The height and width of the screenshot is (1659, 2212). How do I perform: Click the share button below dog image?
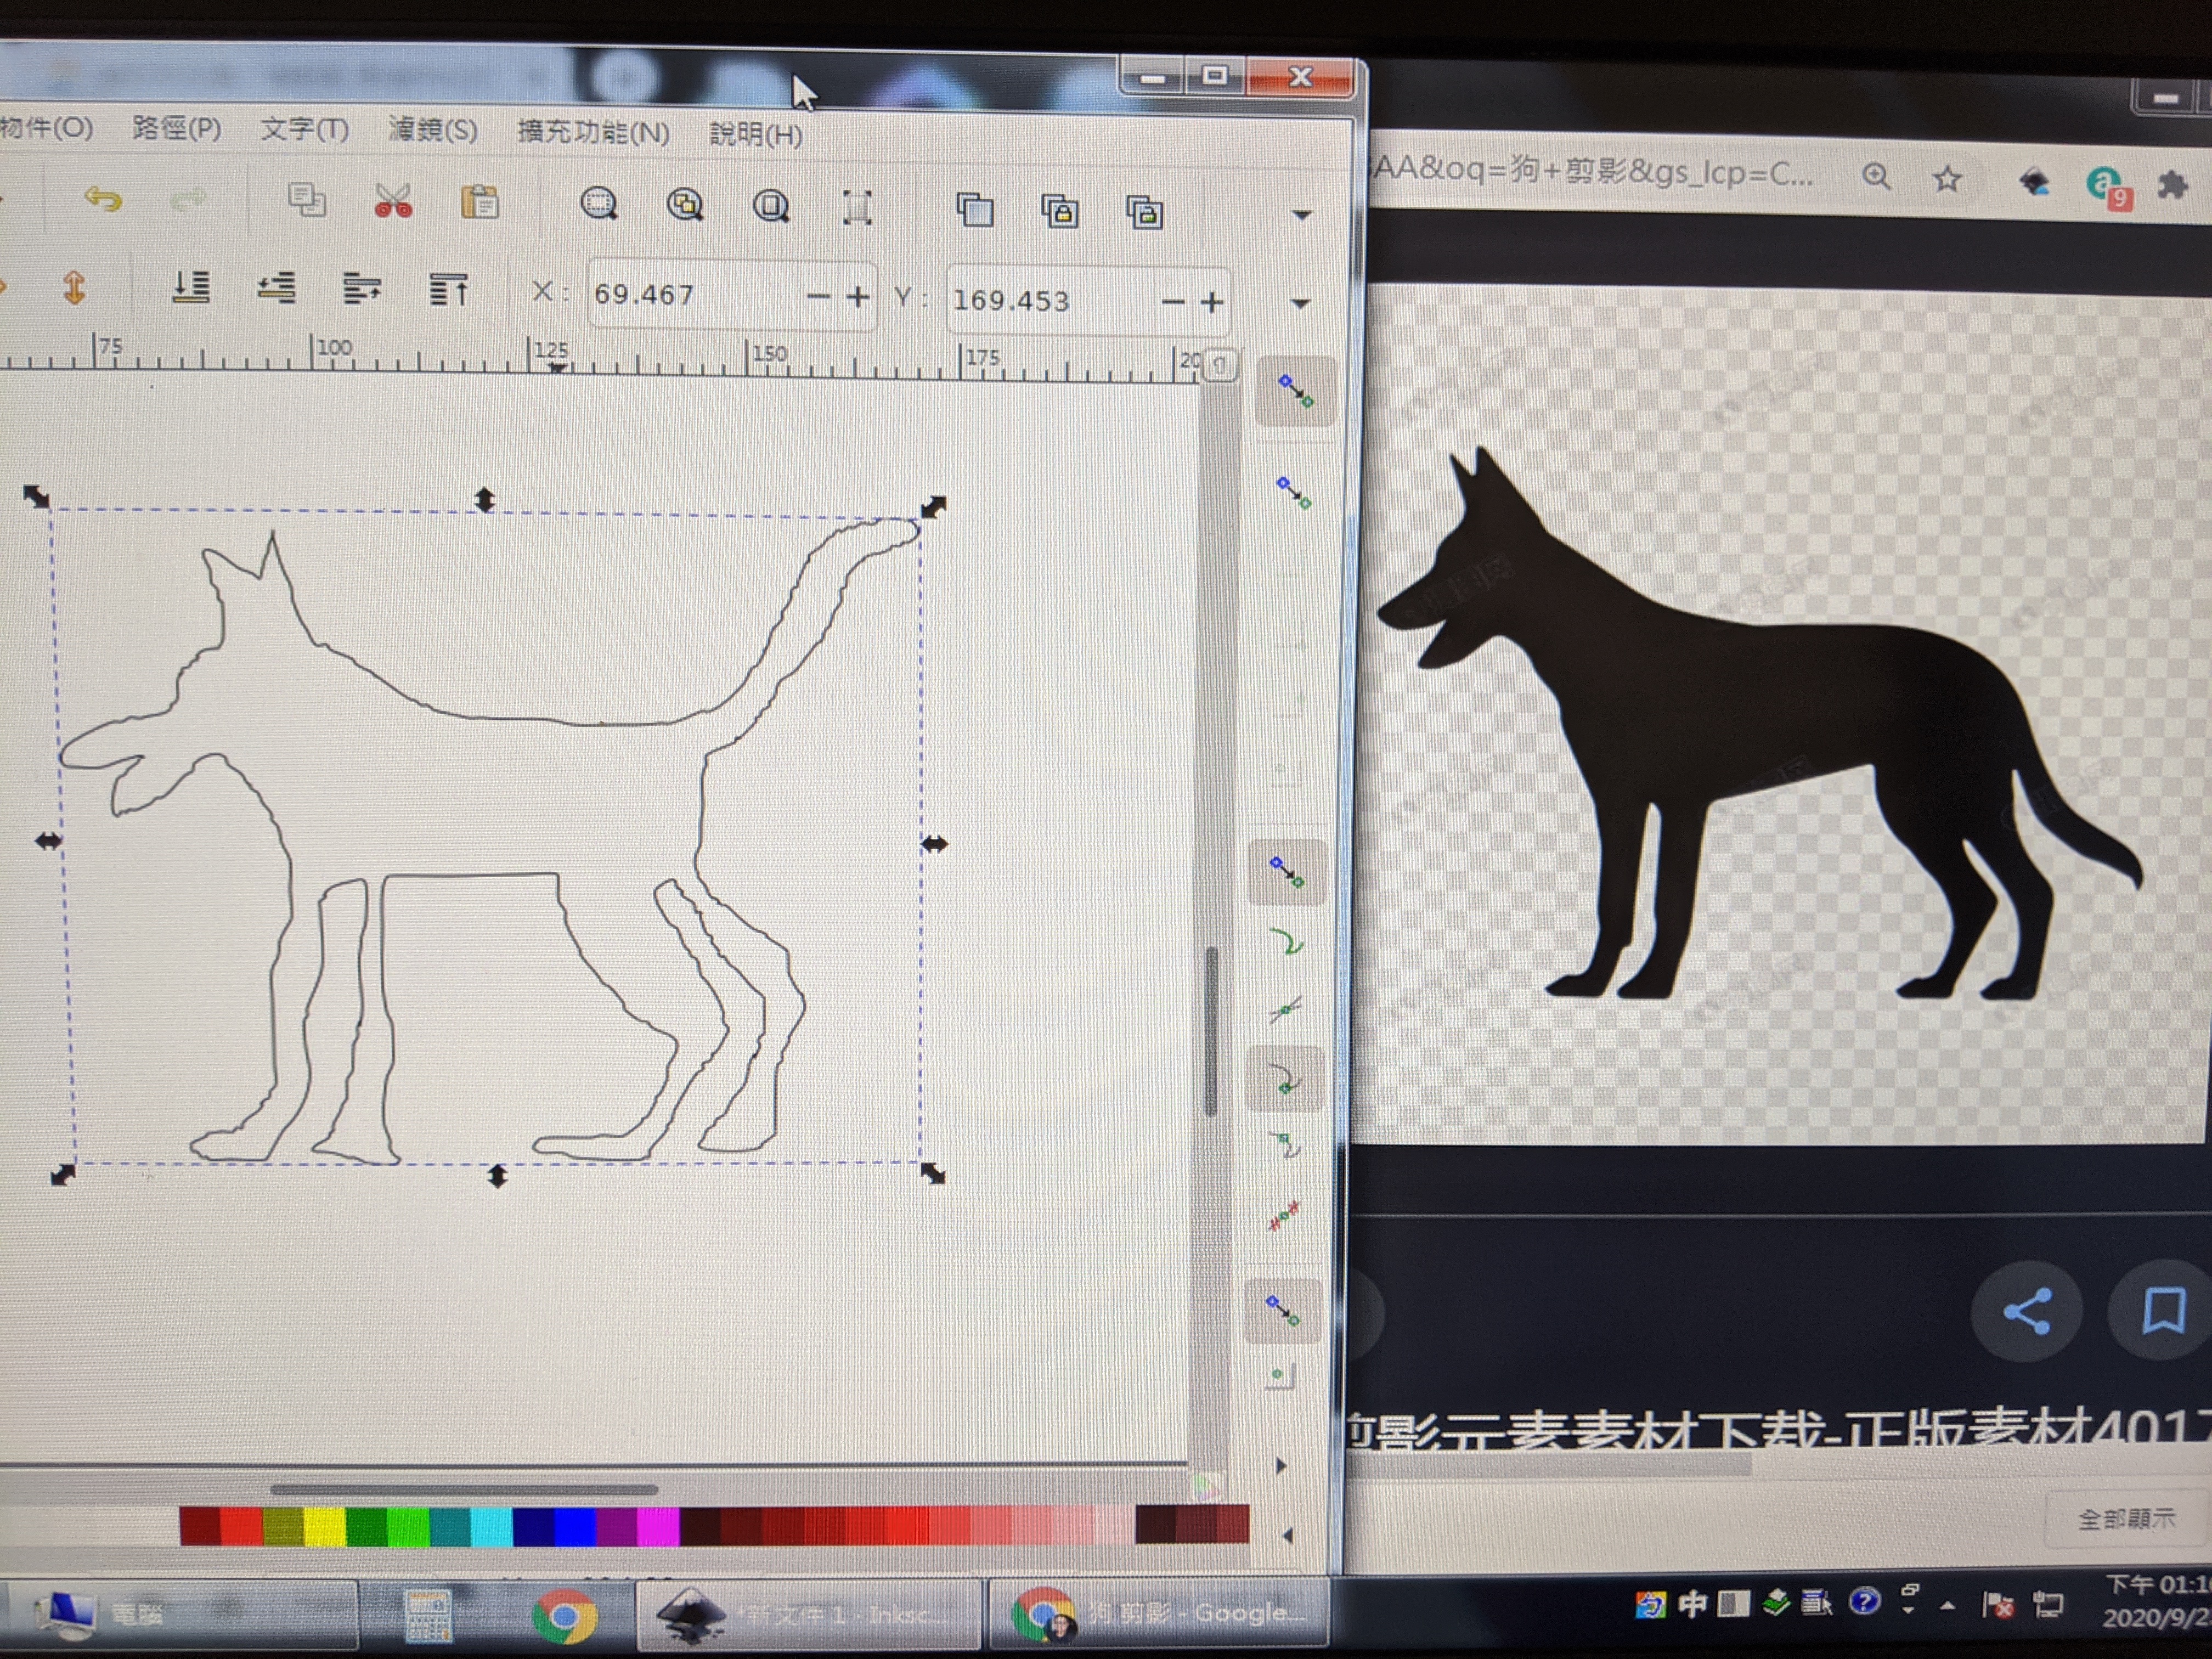2026,1311
